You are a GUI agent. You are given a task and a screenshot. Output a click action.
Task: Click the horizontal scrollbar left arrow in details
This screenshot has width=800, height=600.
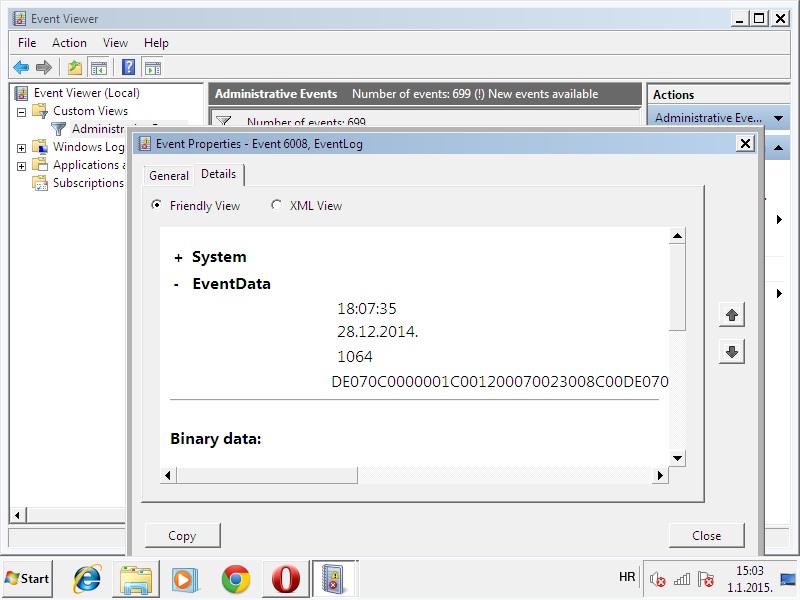point(168,476)
